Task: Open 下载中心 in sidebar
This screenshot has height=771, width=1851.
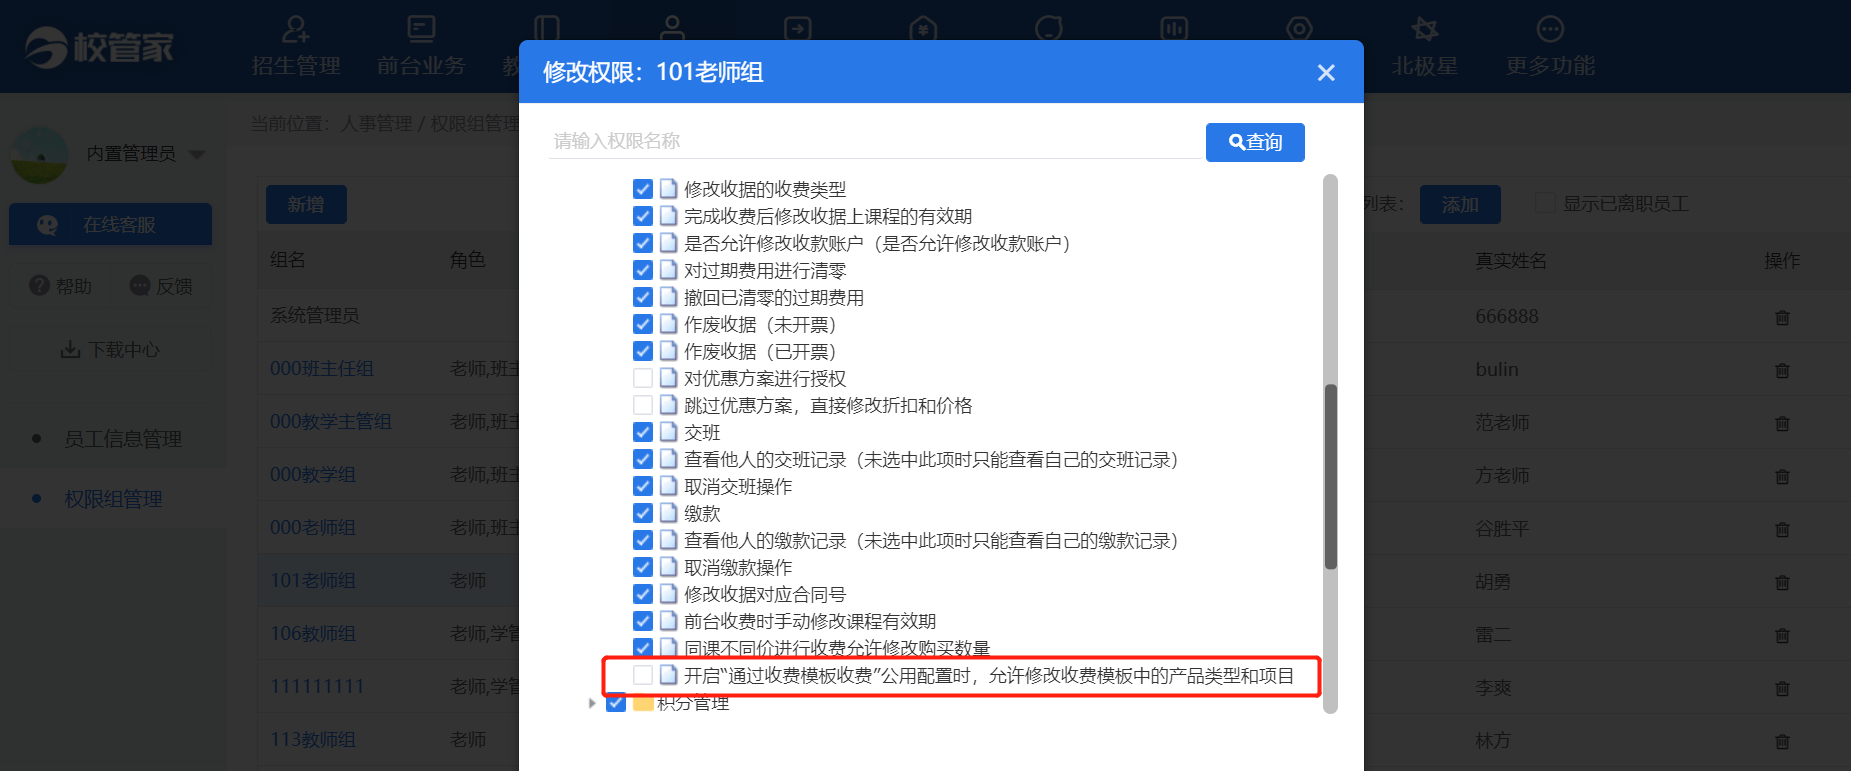Action: click(110, 350)
